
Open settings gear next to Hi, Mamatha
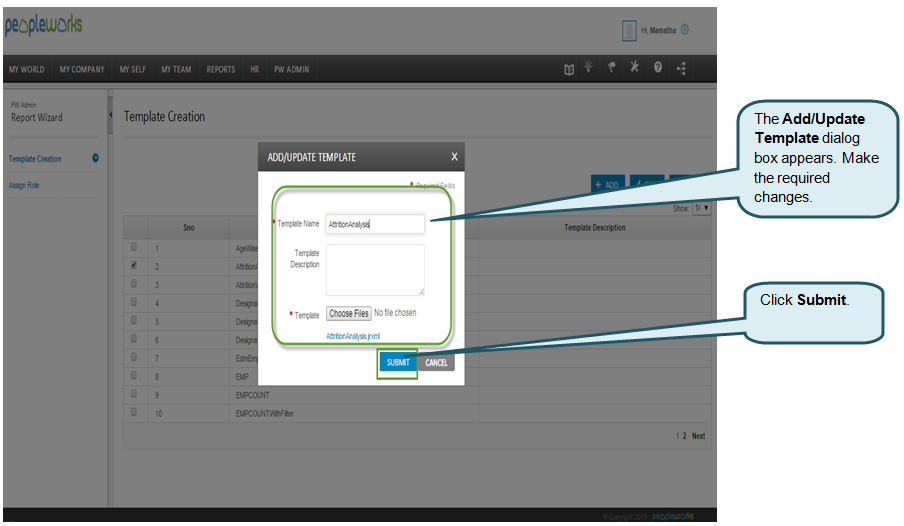click(x=685, y=30)
